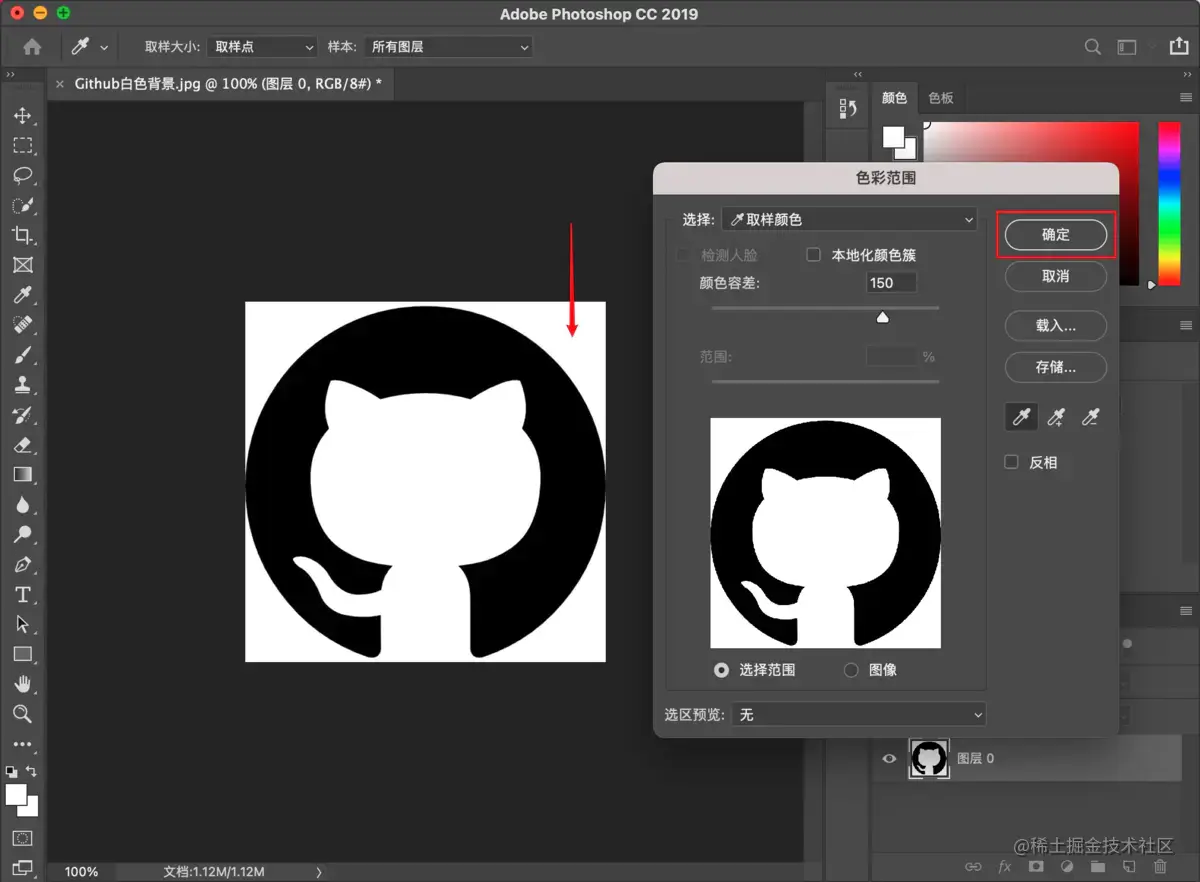Open the 选择 取样颜色 dropdown
1200x882 pixels.
pyautogui.click(x=849, y=219)
